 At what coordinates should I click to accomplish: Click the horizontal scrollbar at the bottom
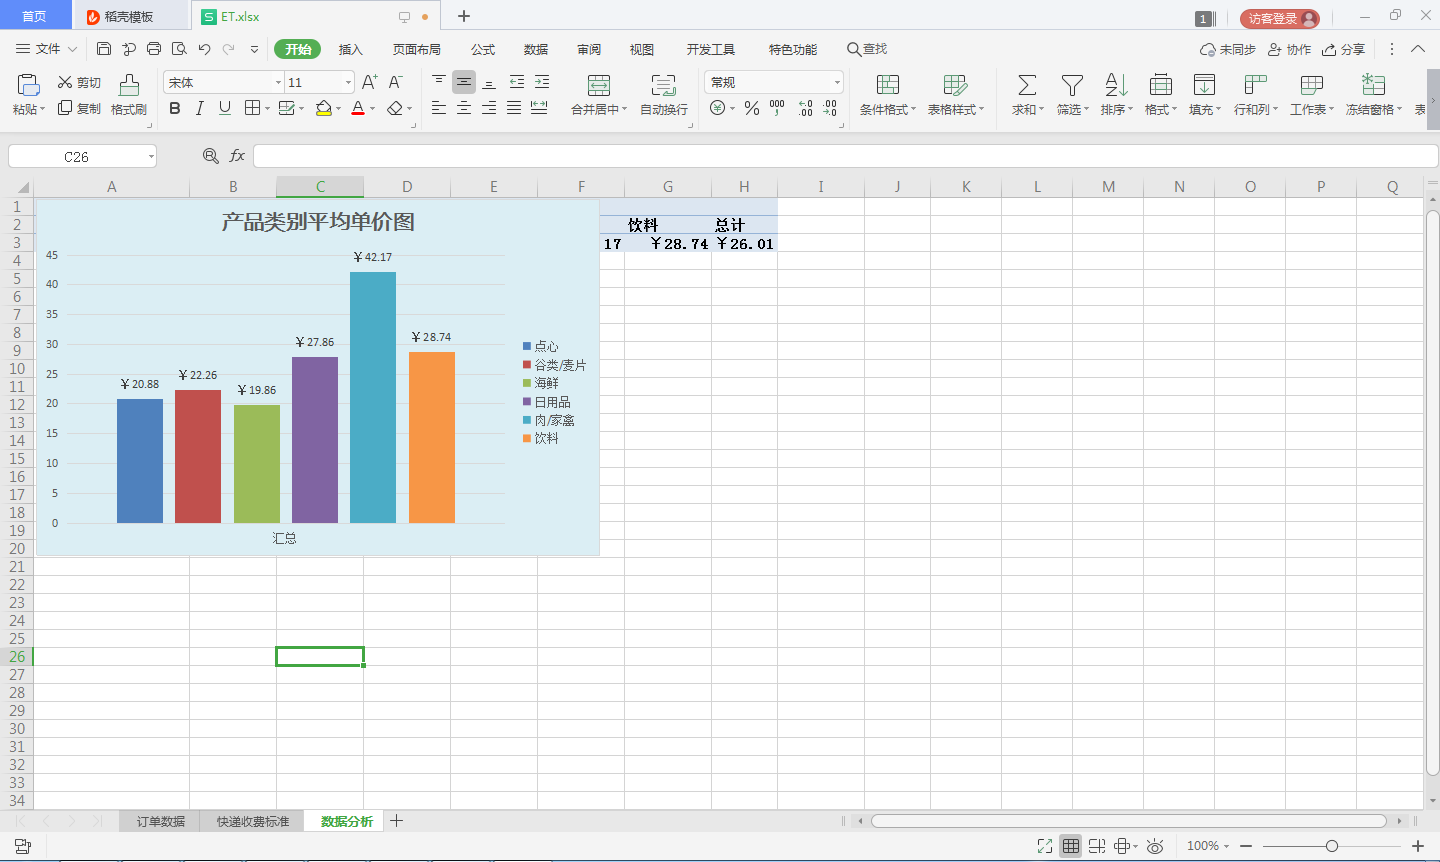coord(1129,821)
